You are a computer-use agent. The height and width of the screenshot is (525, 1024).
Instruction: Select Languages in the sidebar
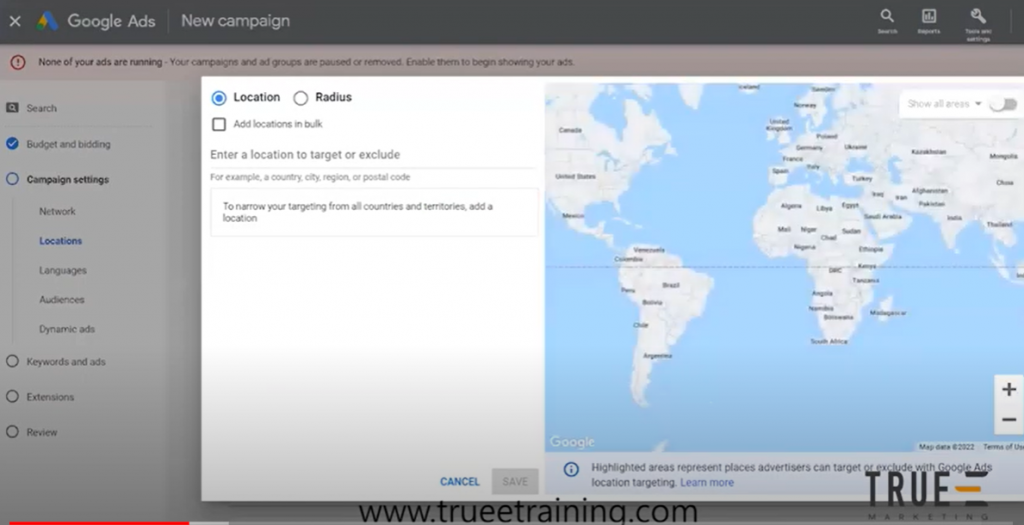[62, 271]
